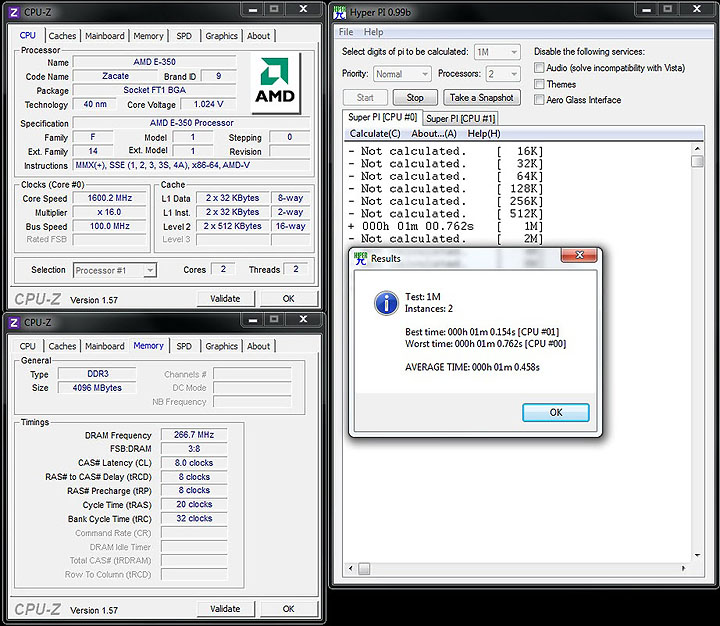Click the CPU-Z icon in top window title bar
Viewport: 720px width, 626px height.
coord(14,12)
